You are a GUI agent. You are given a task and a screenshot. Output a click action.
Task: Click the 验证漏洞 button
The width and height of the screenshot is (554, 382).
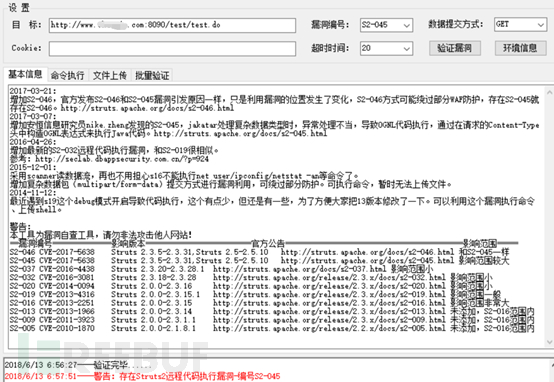point(455,48)
